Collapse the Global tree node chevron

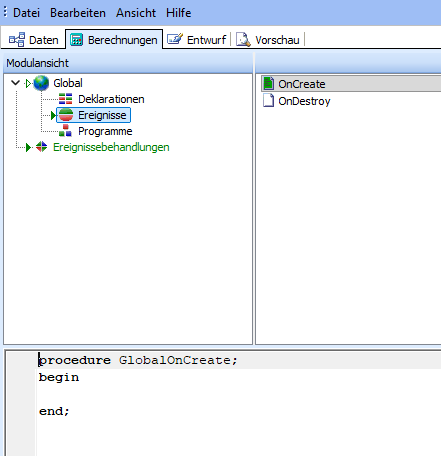point(15,83)
